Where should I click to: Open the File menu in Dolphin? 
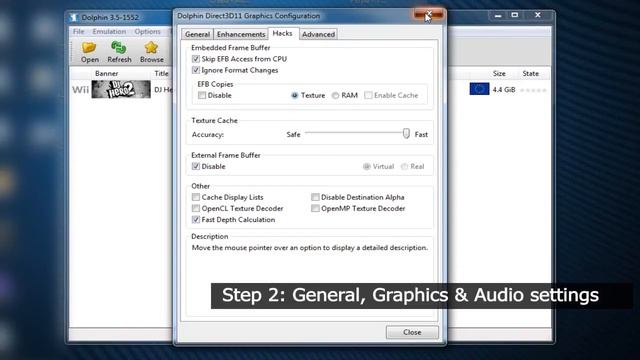tap(78, 31)
